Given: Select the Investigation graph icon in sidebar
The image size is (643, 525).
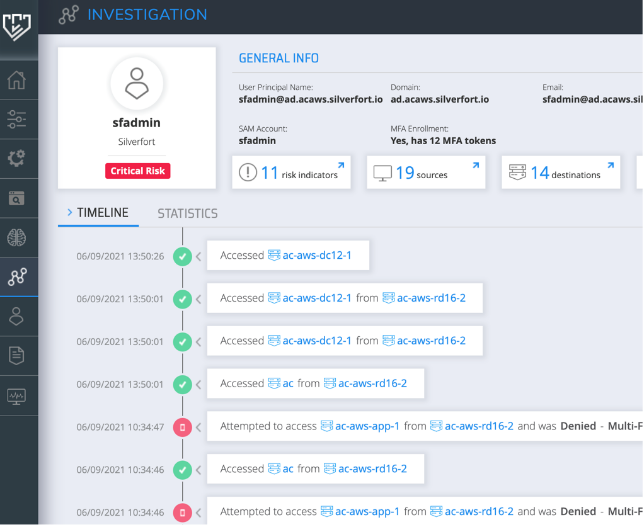Looking at the screenshot, I should 17,277.
